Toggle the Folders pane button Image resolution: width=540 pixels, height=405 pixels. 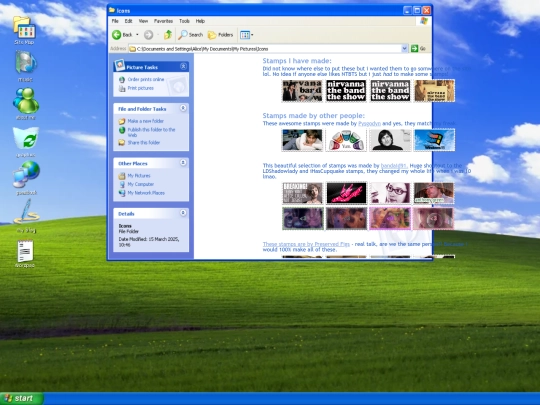220,35
